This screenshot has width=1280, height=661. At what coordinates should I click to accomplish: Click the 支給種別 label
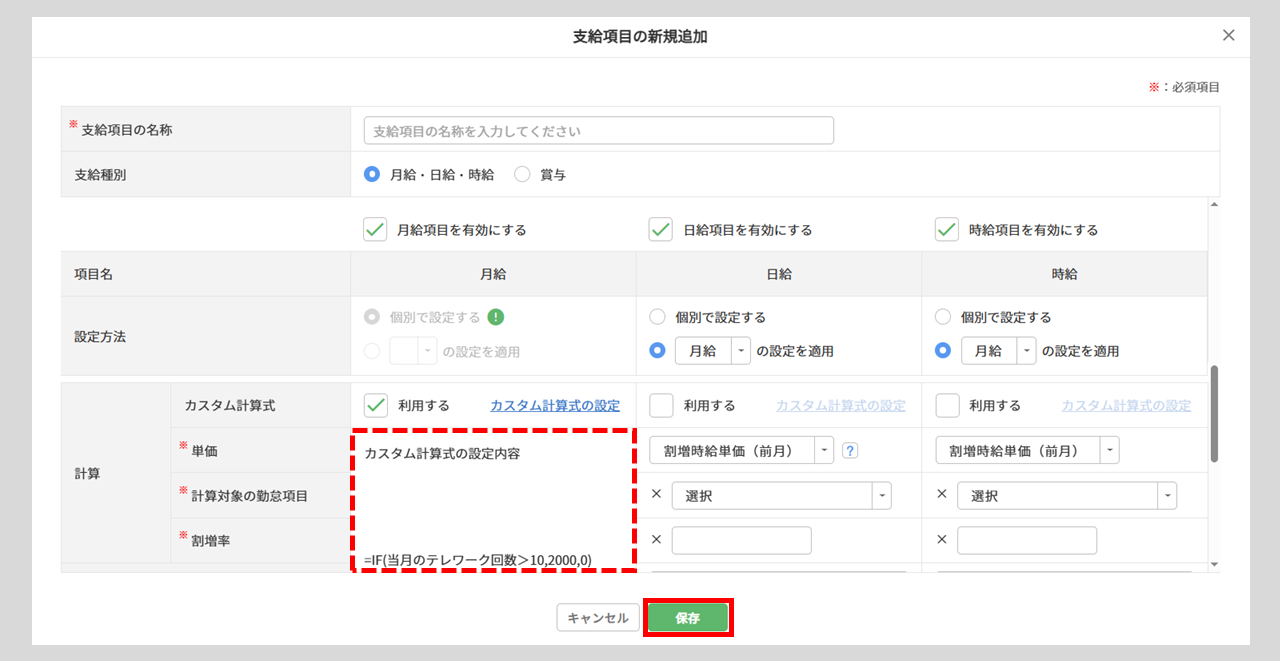100,174
